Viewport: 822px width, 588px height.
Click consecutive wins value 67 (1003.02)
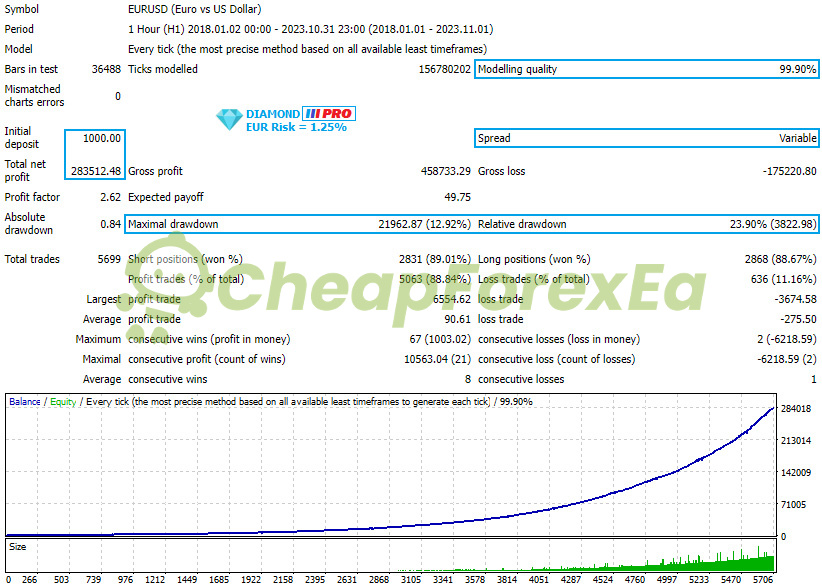click(440, 340)
